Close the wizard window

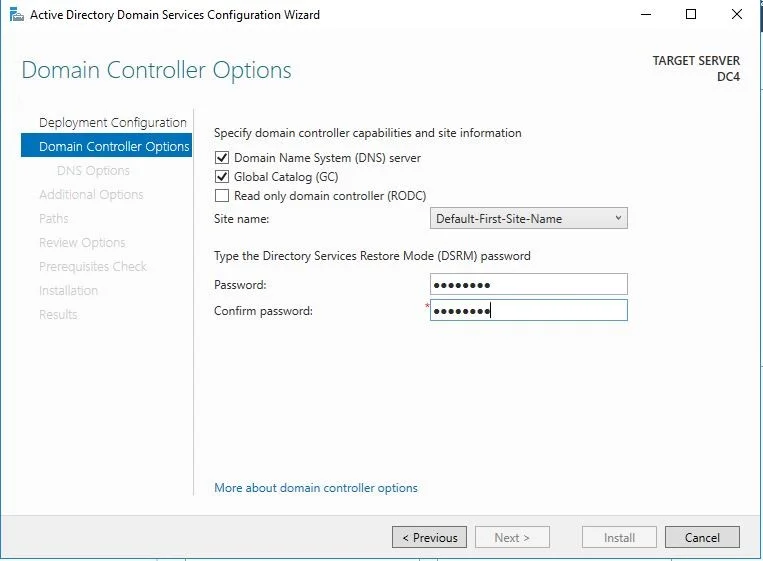tap(737, 15)
